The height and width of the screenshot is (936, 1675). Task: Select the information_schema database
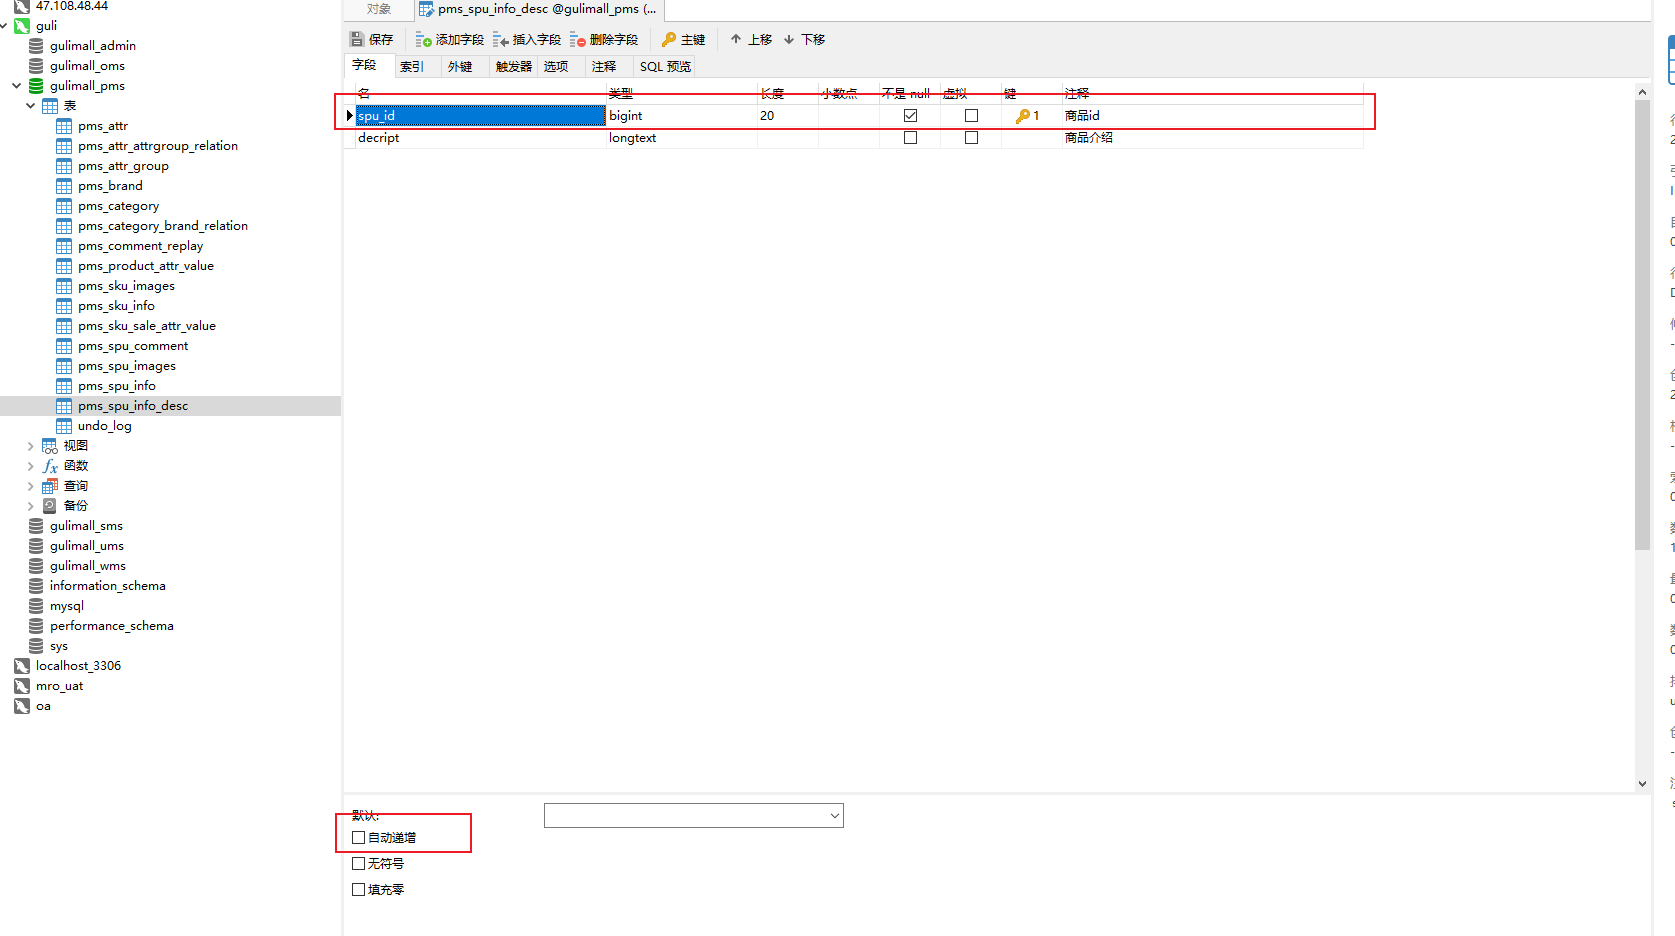click(108, 586)
